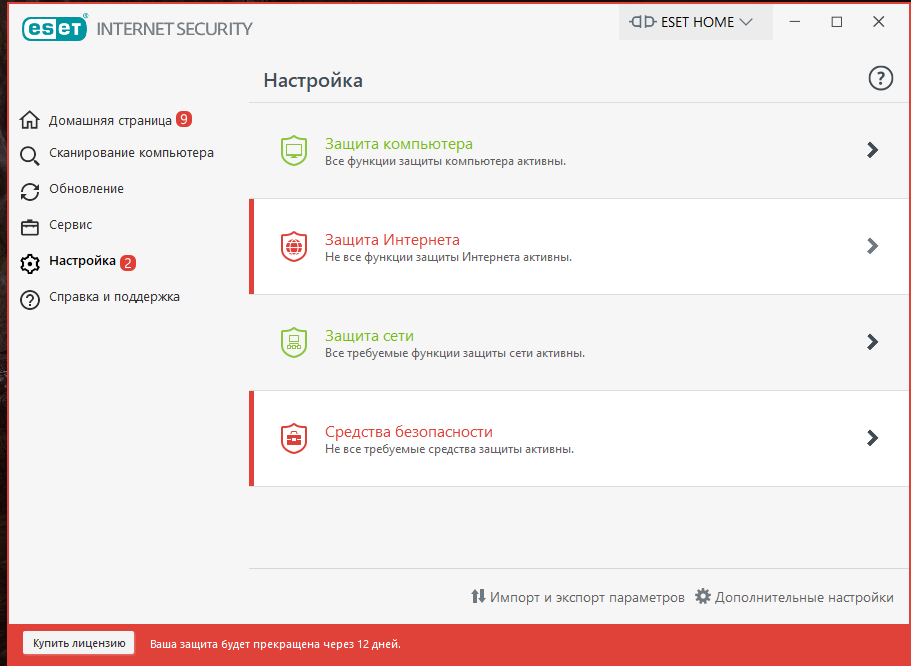Open the Защита Интернета heading

tap(392, 239)
